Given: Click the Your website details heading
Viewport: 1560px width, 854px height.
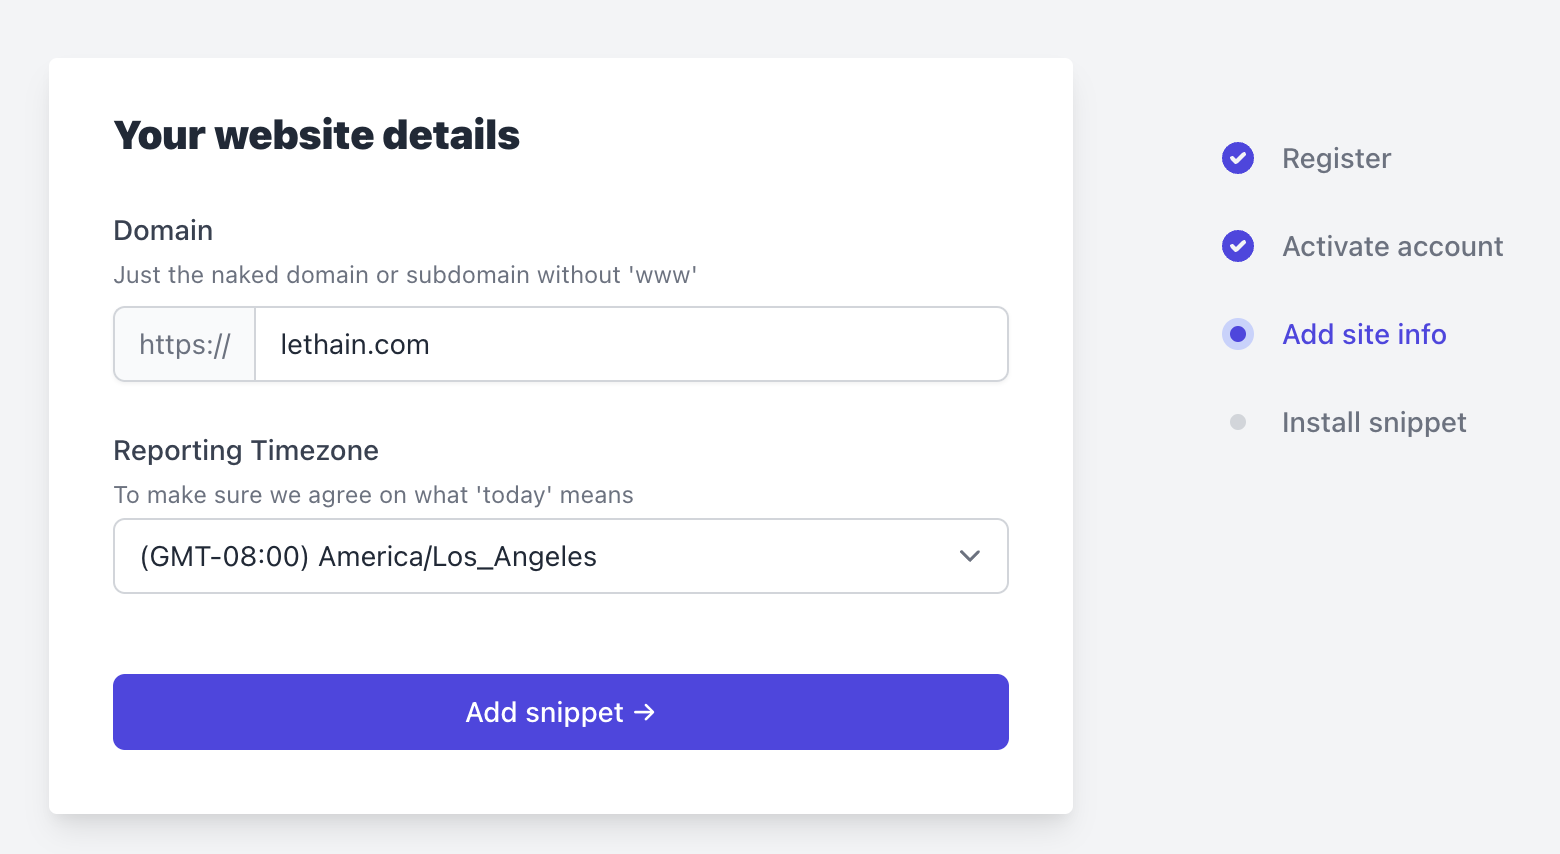Looking at the screenshot, I should (x=316, y=135).
